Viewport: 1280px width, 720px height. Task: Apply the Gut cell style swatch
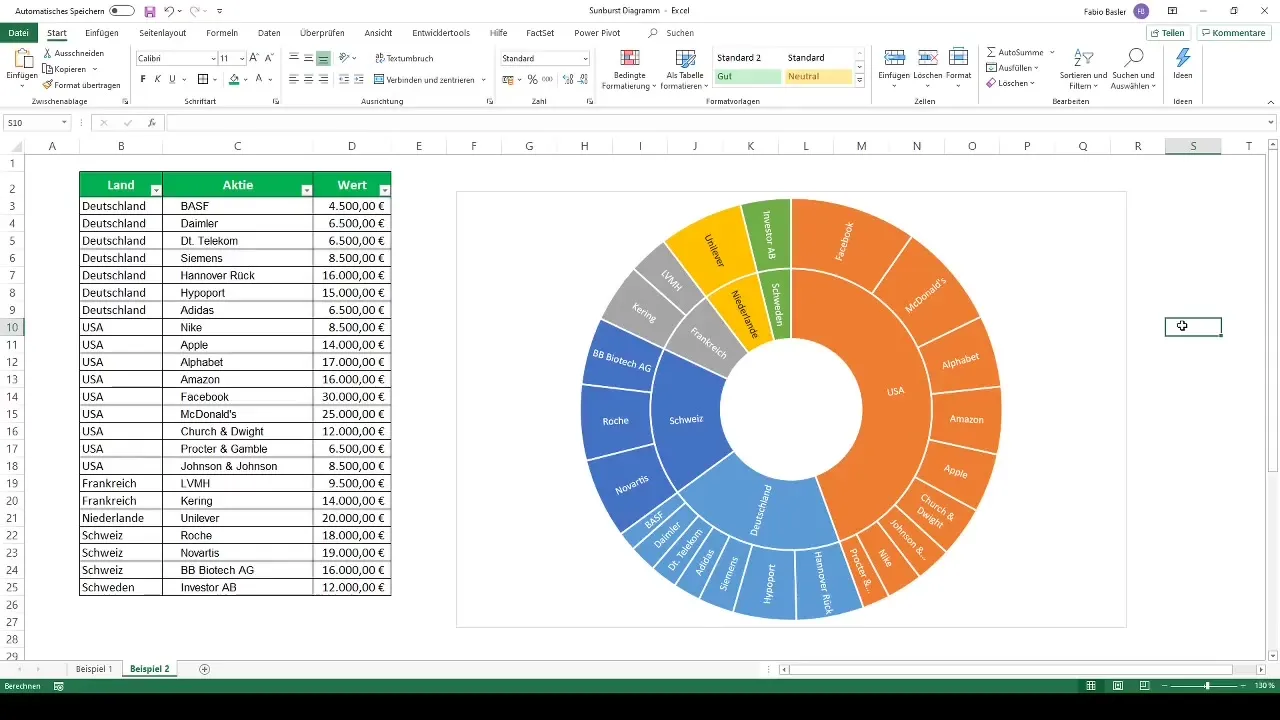click(748, 76)
